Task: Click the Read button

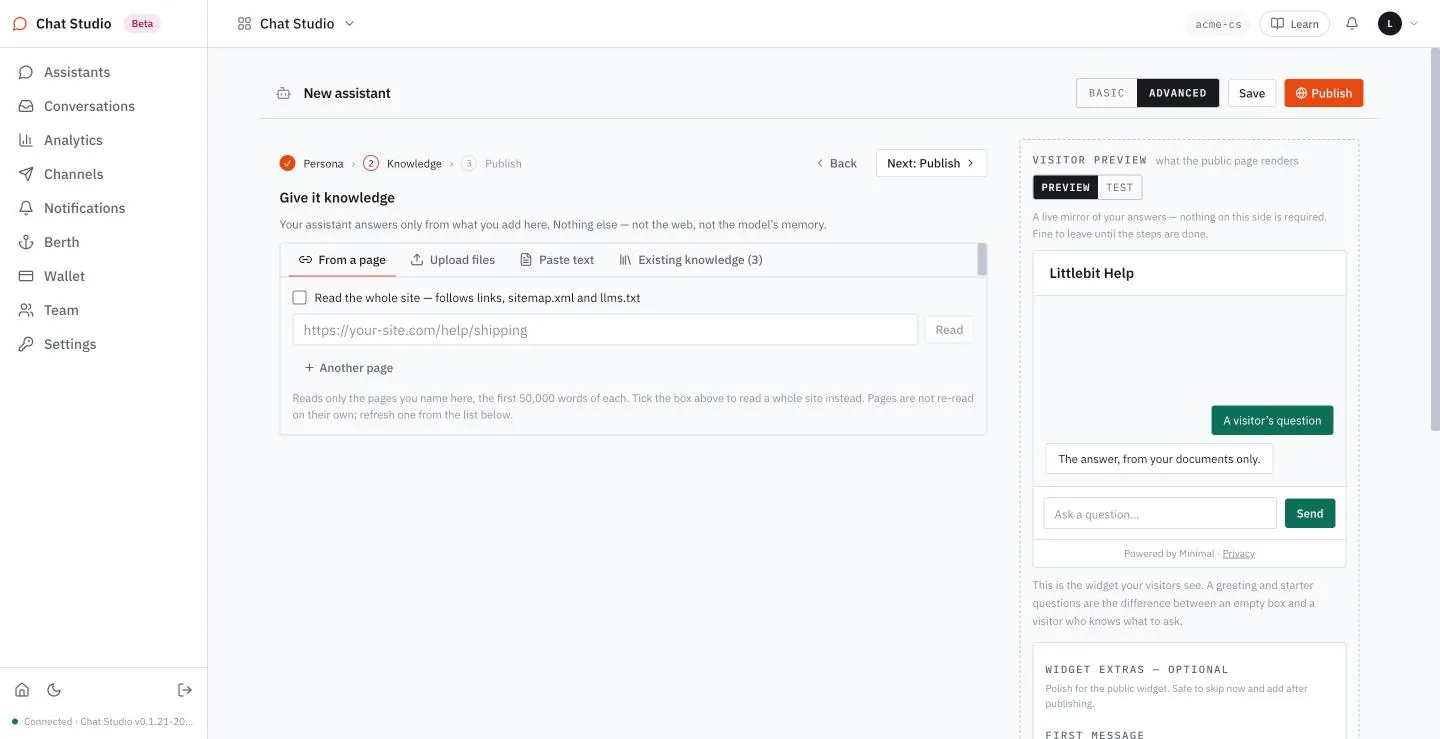Action: (949, 330)
